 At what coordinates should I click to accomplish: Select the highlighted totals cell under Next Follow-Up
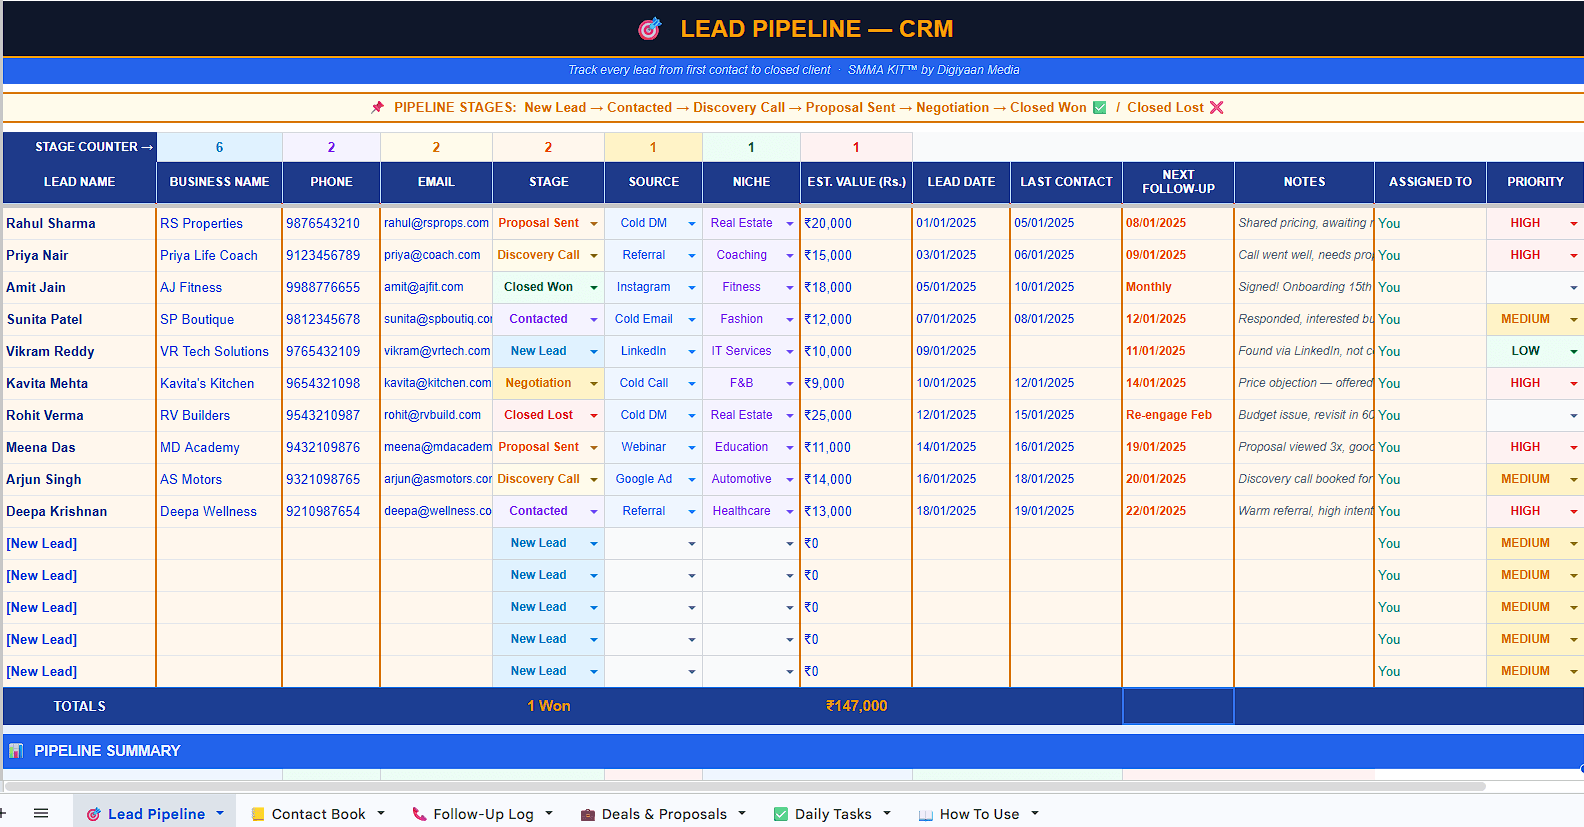click(1178, 706)
